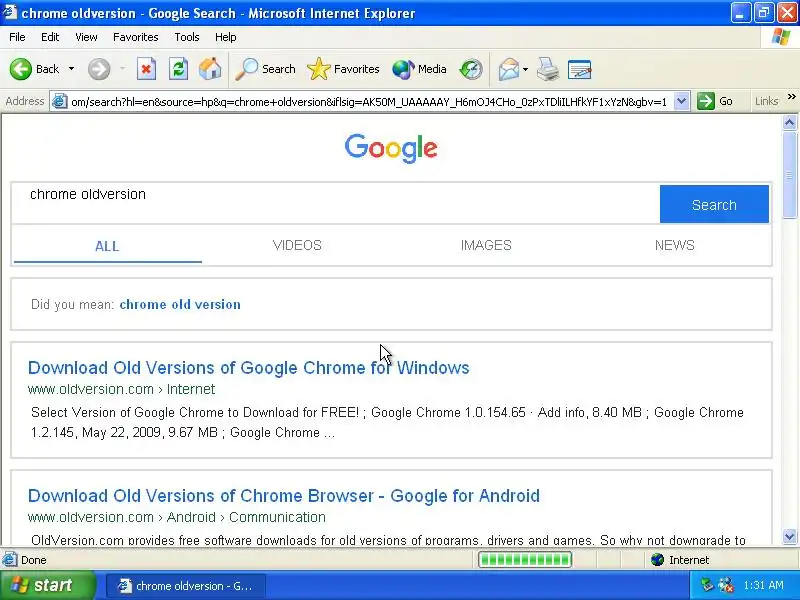Click the 1:31 AM clock
The image size is (800, 600).
click(764, 585)
